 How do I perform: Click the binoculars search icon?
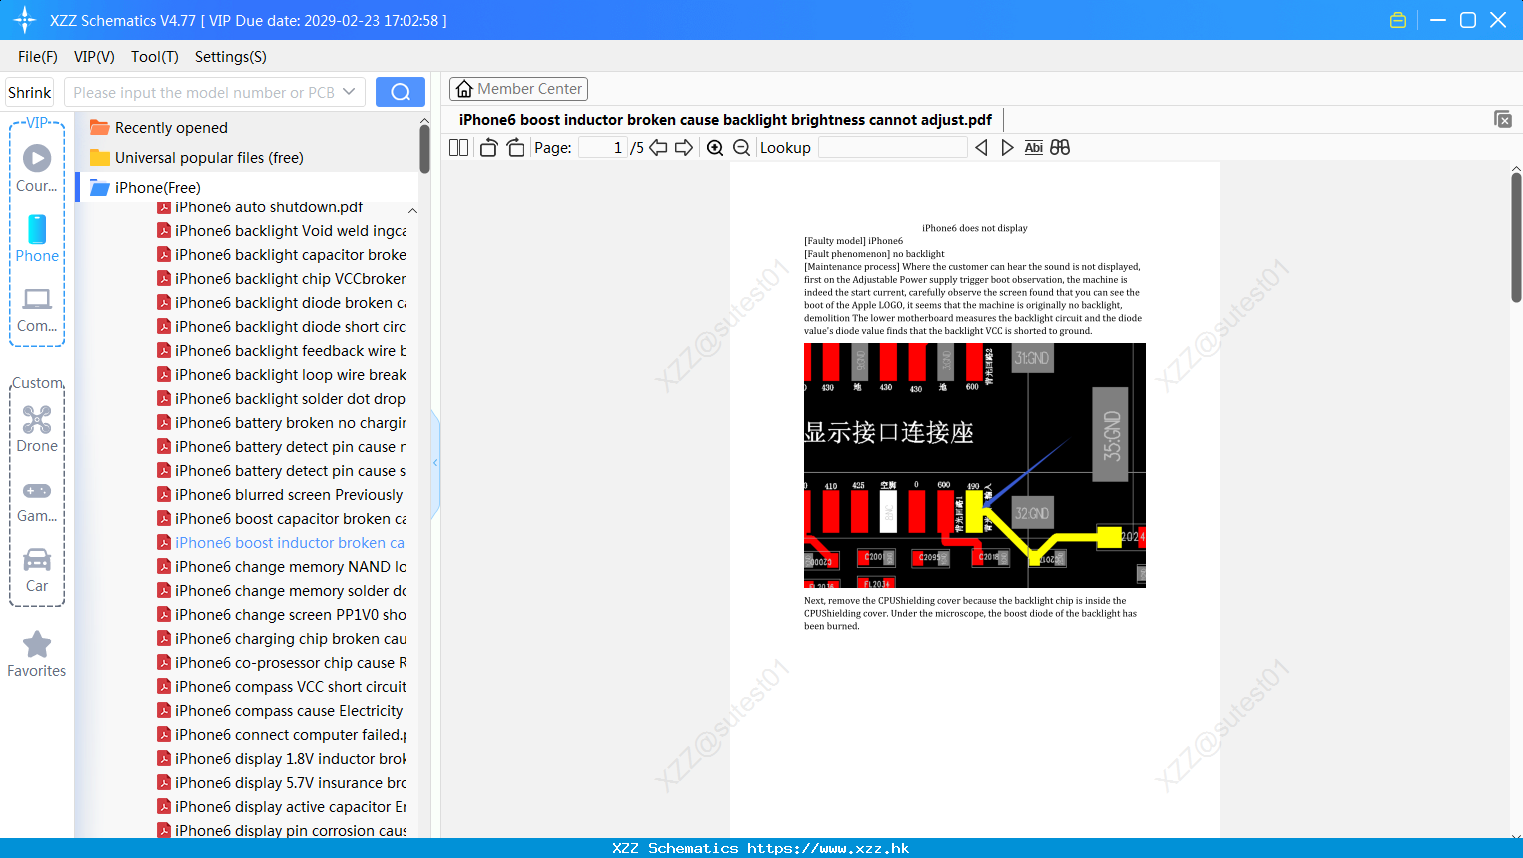pos(1060,148)
